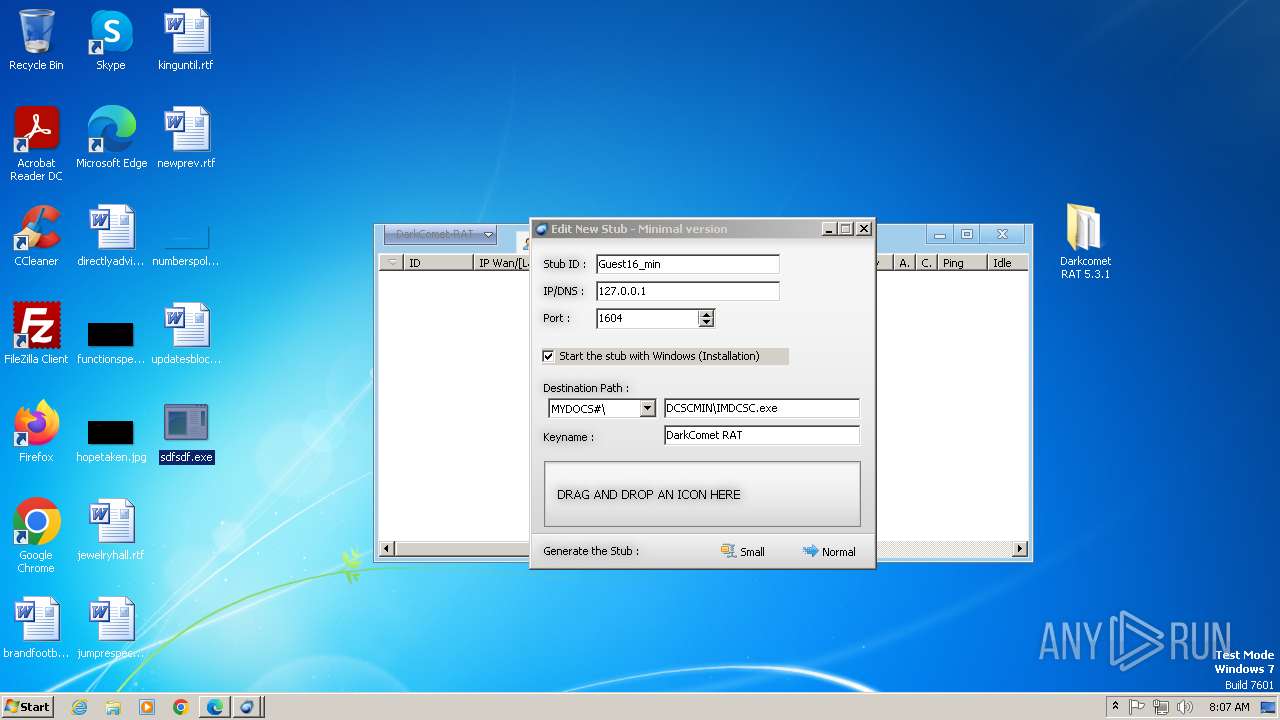The width and height of the screenshot is (1280, 720).
Task: Click the Stub ID input field
Action: click(x=687, y=264)
